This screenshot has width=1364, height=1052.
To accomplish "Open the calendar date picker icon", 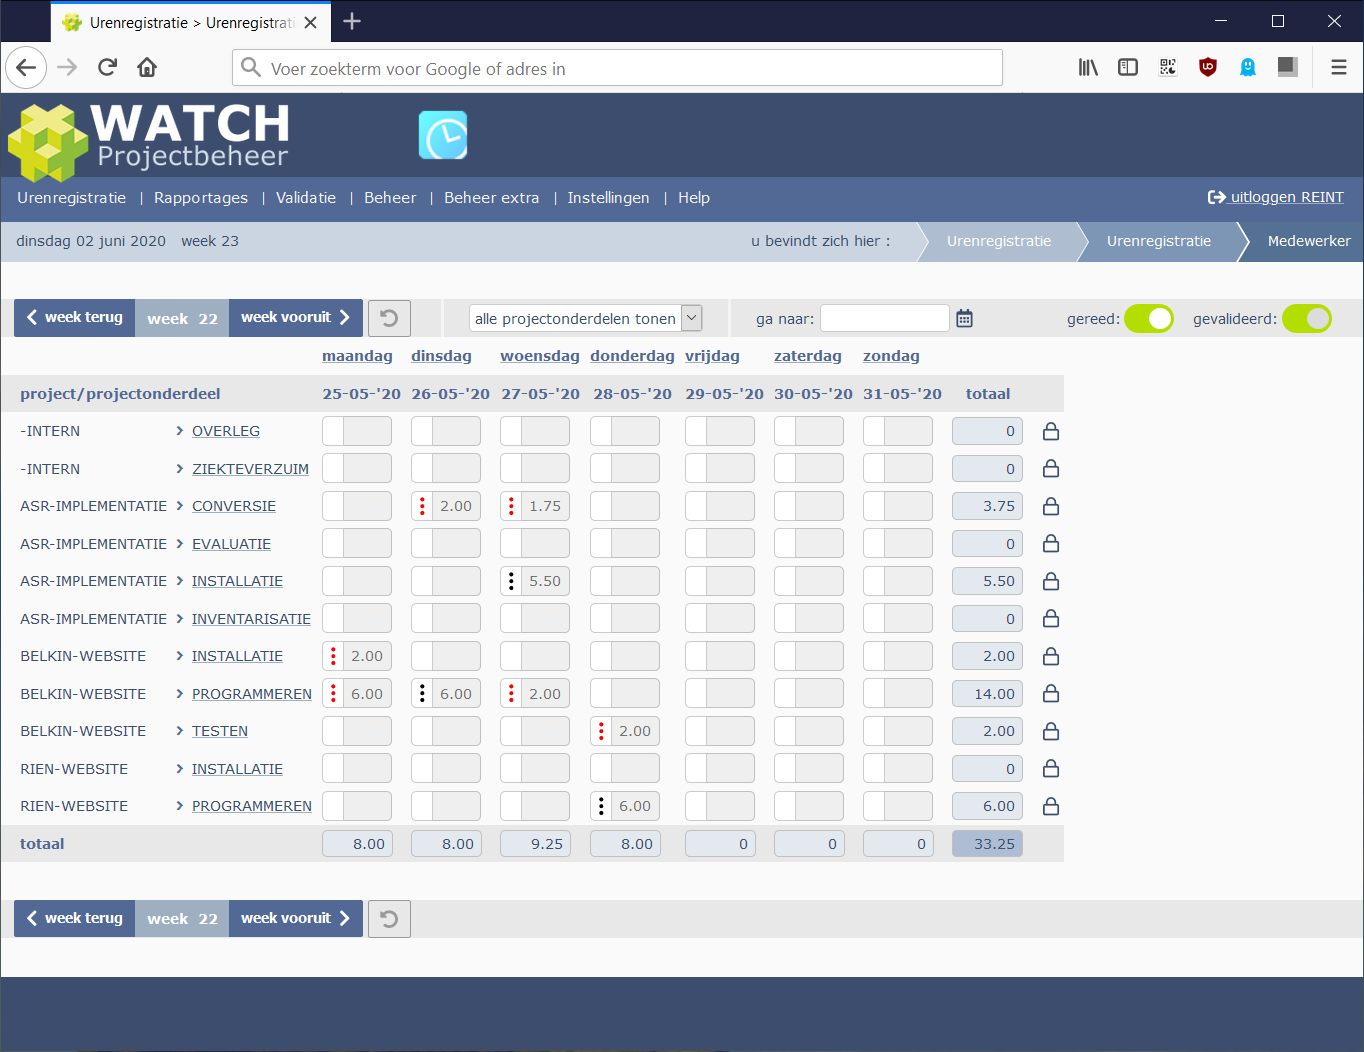I will 964,318.
